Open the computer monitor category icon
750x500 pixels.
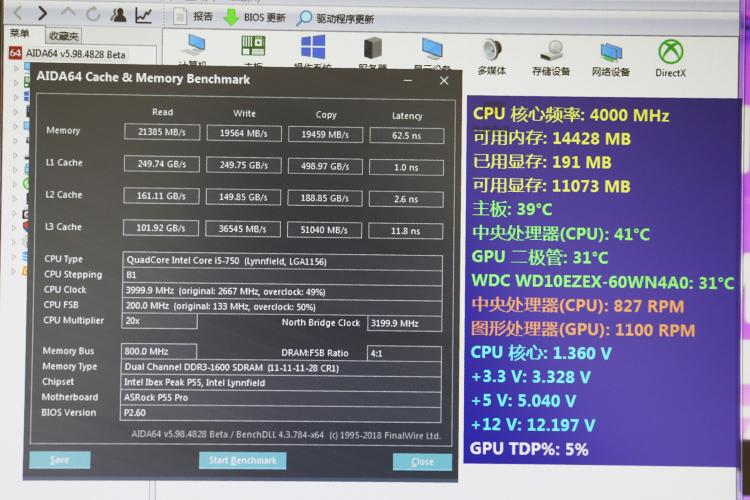coord(194,46)
